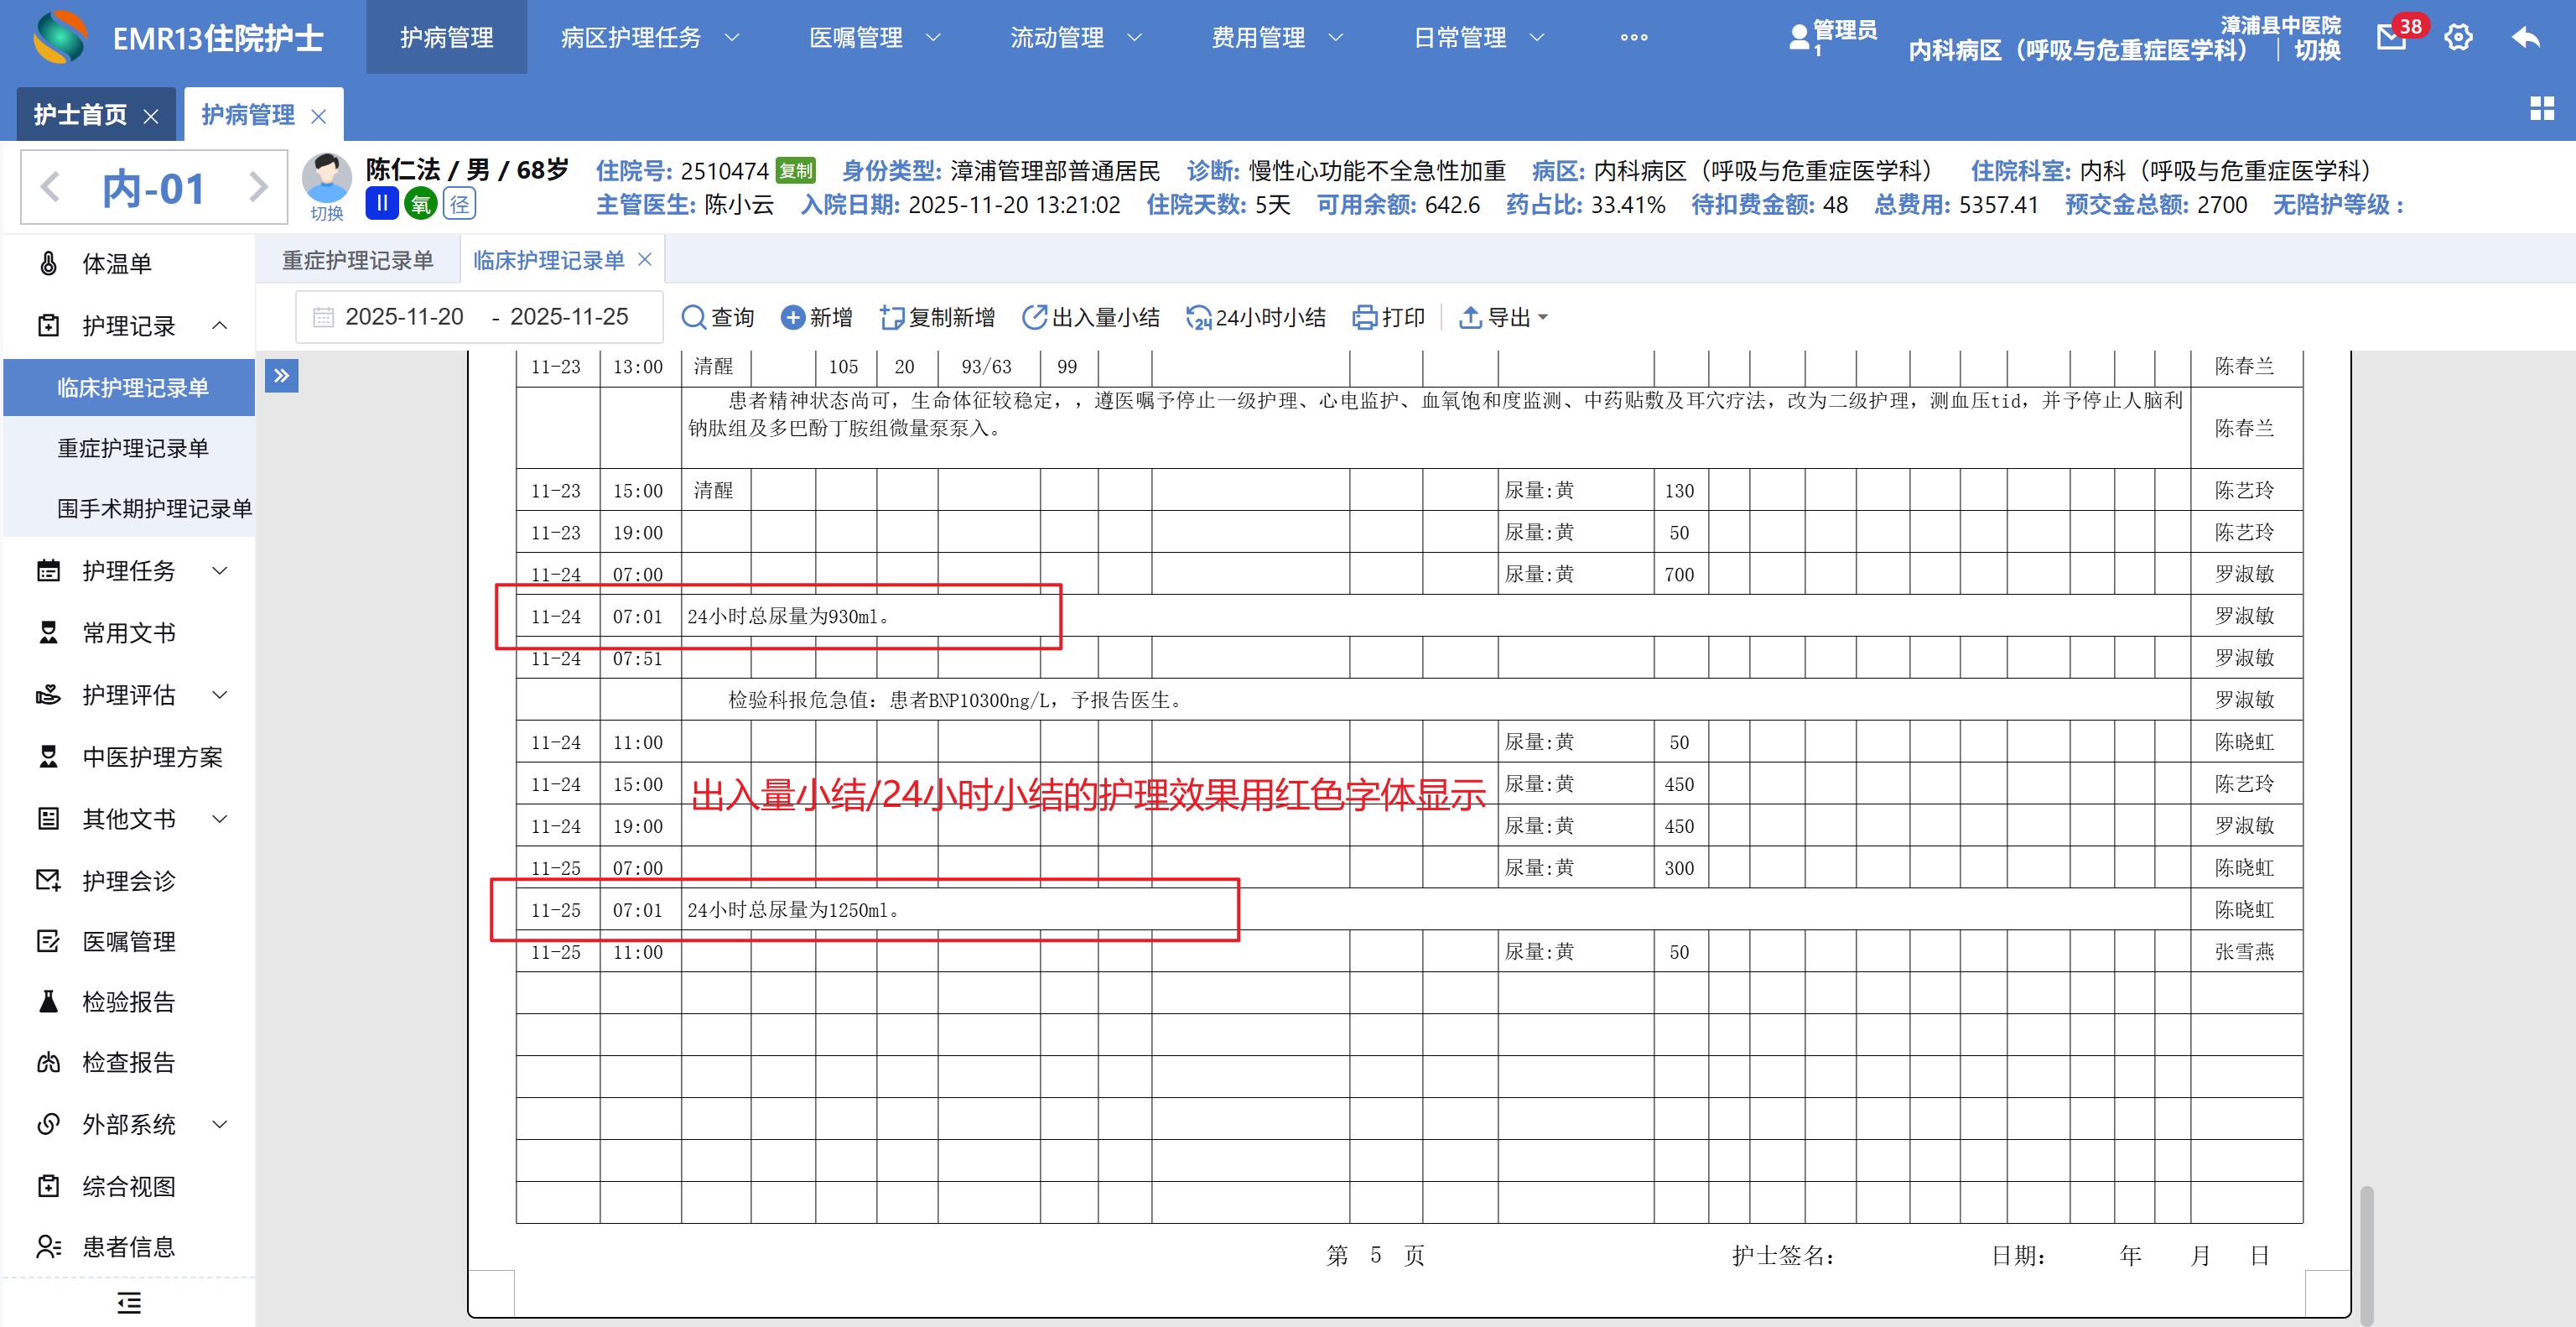Expand the side panel double-arrow button

[282, 376]
